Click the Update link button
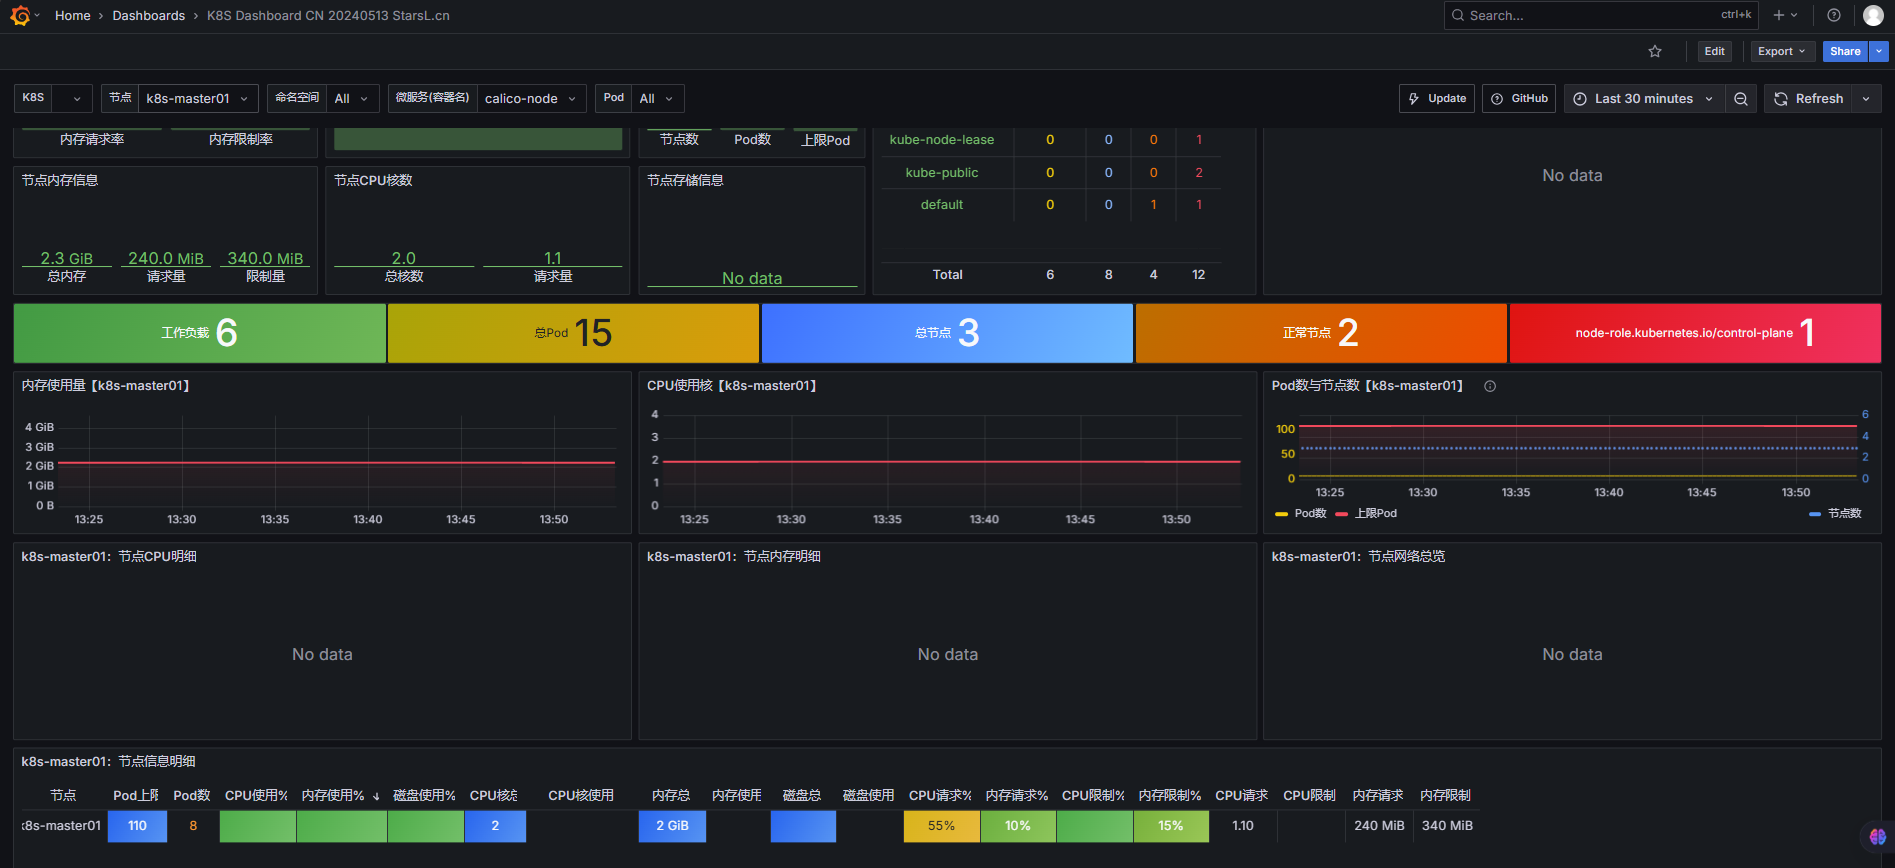 click(x=1437, y=98)
